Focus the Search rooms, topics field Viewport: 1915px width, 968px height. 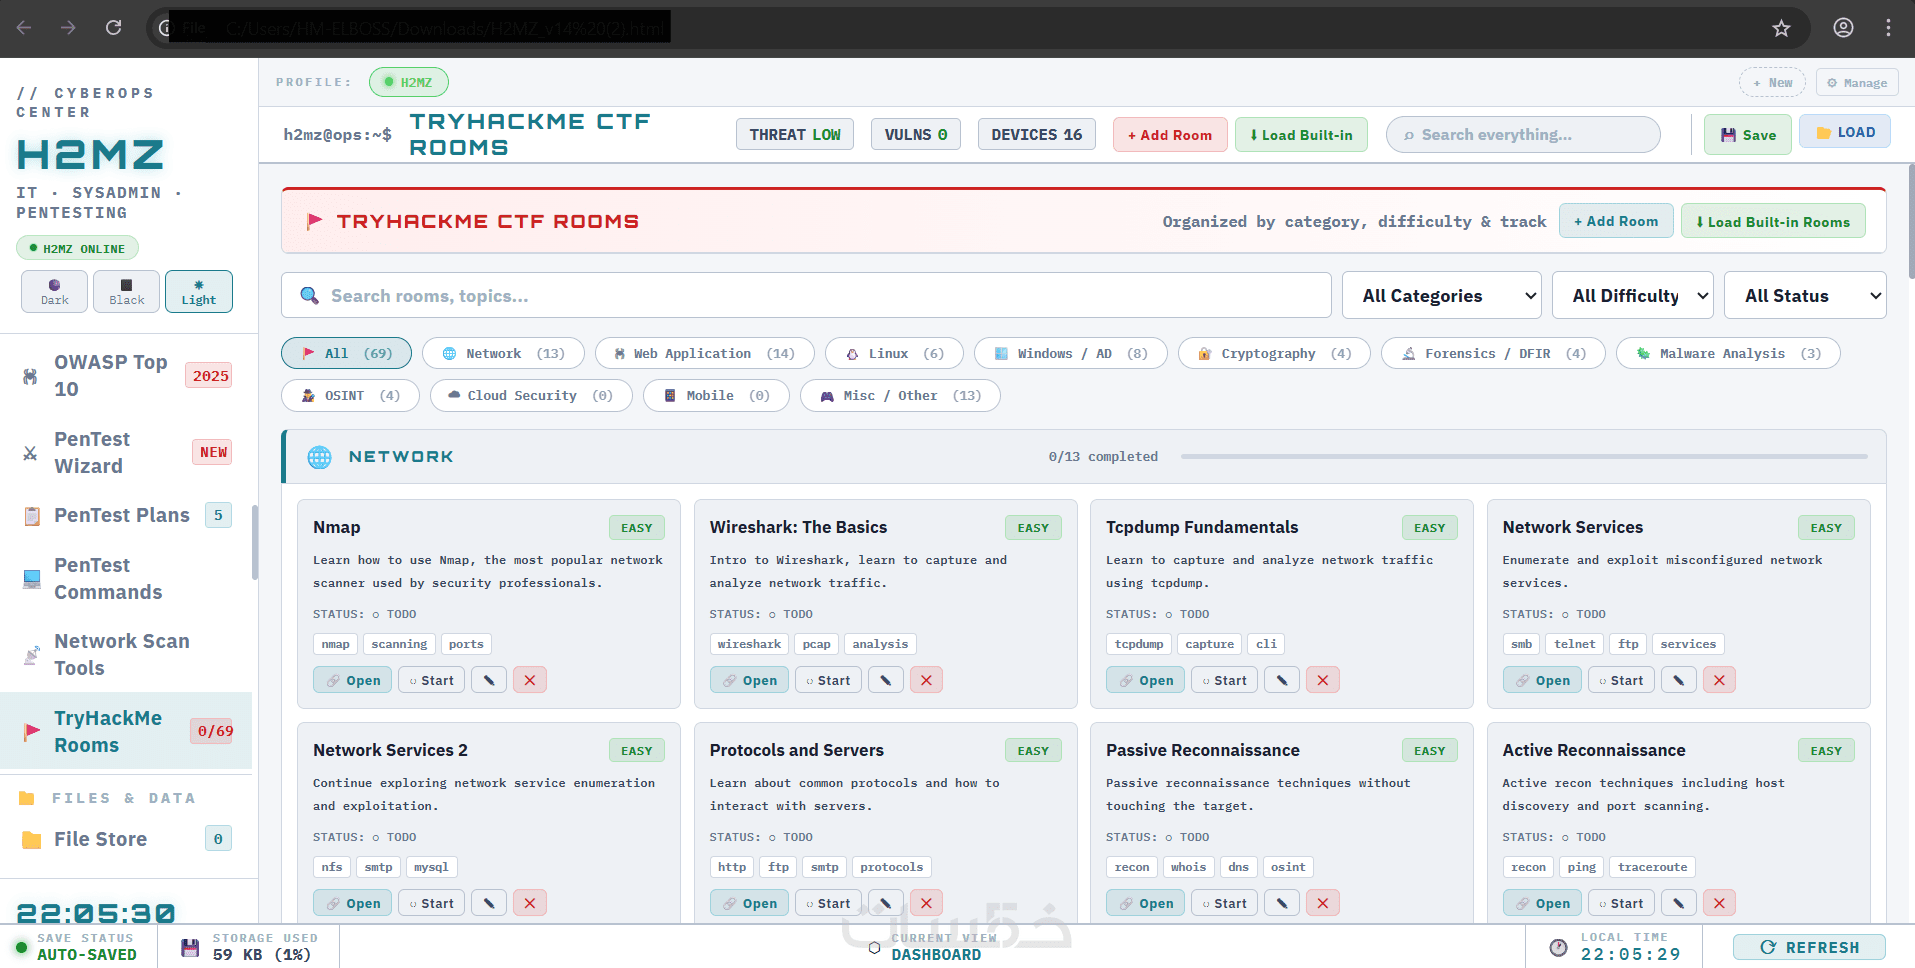tap(806, 296)
